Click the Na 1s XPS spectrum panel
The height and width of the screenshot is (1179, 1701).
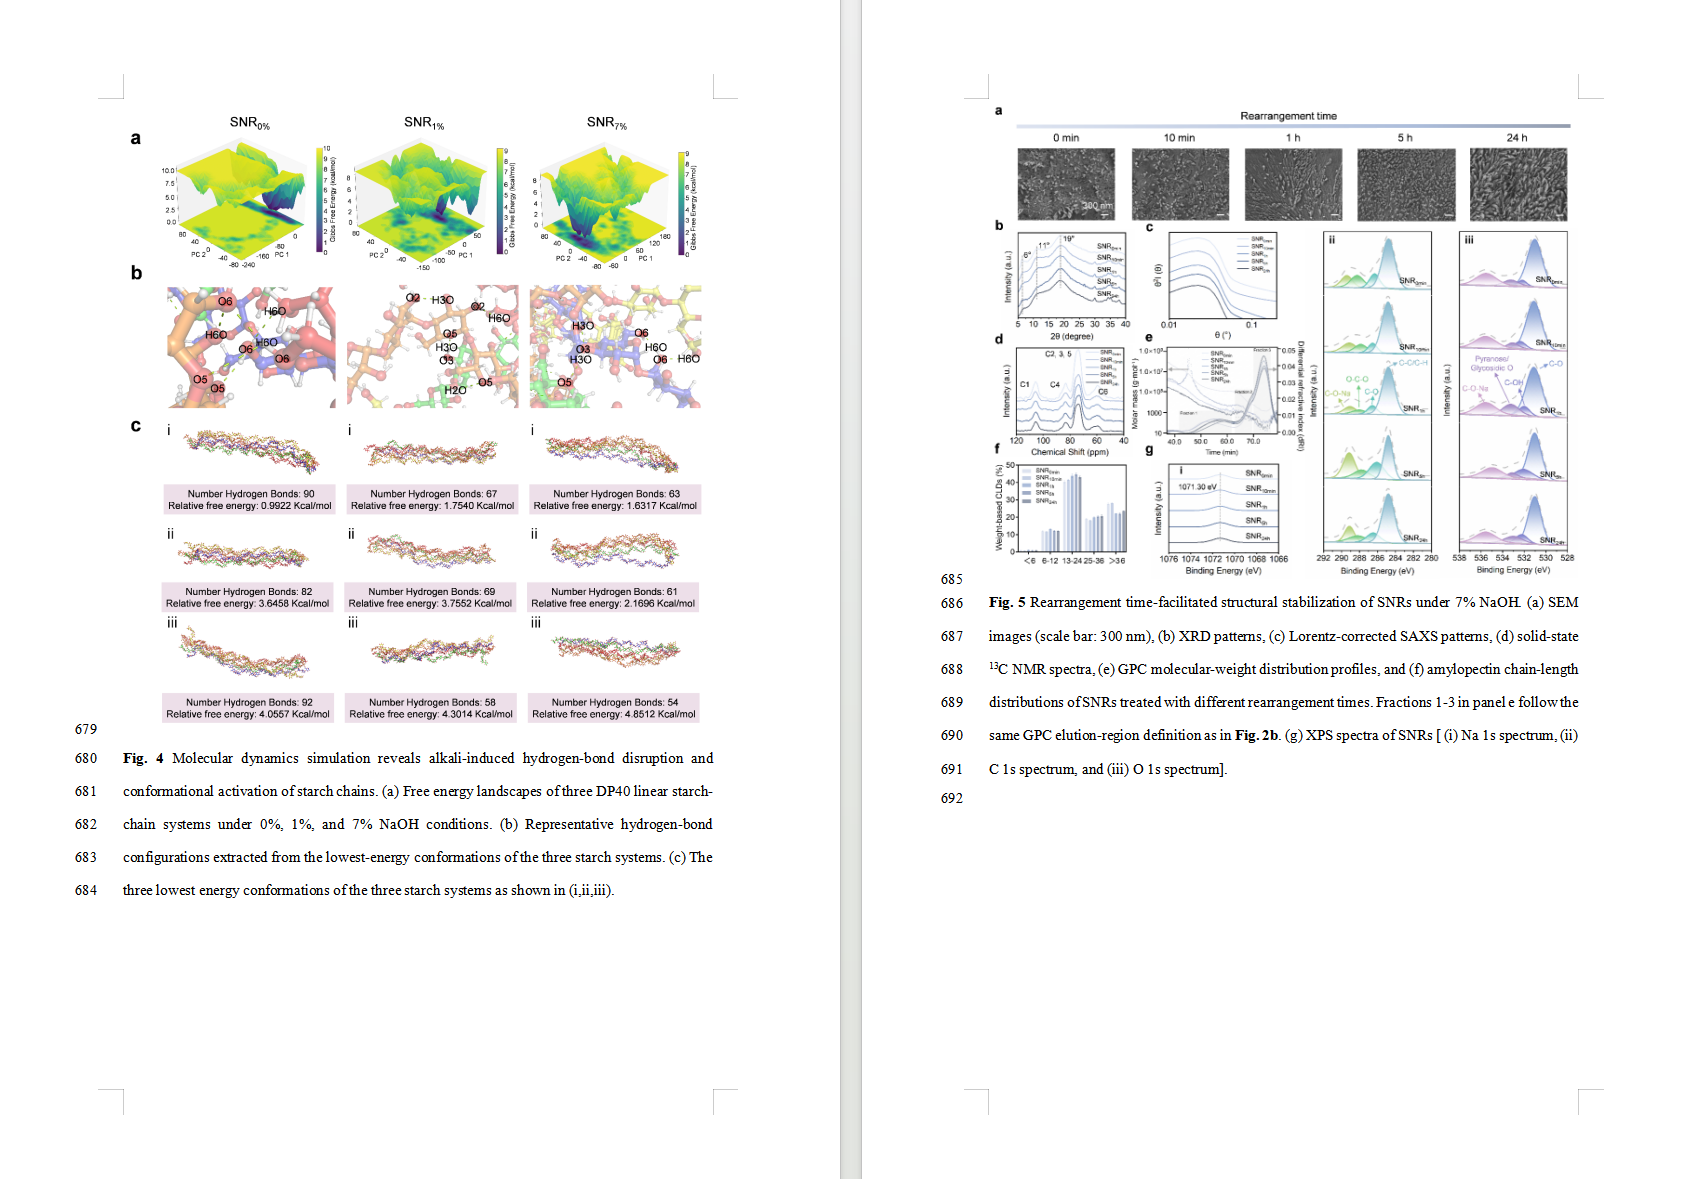(x=1223, y=507)
